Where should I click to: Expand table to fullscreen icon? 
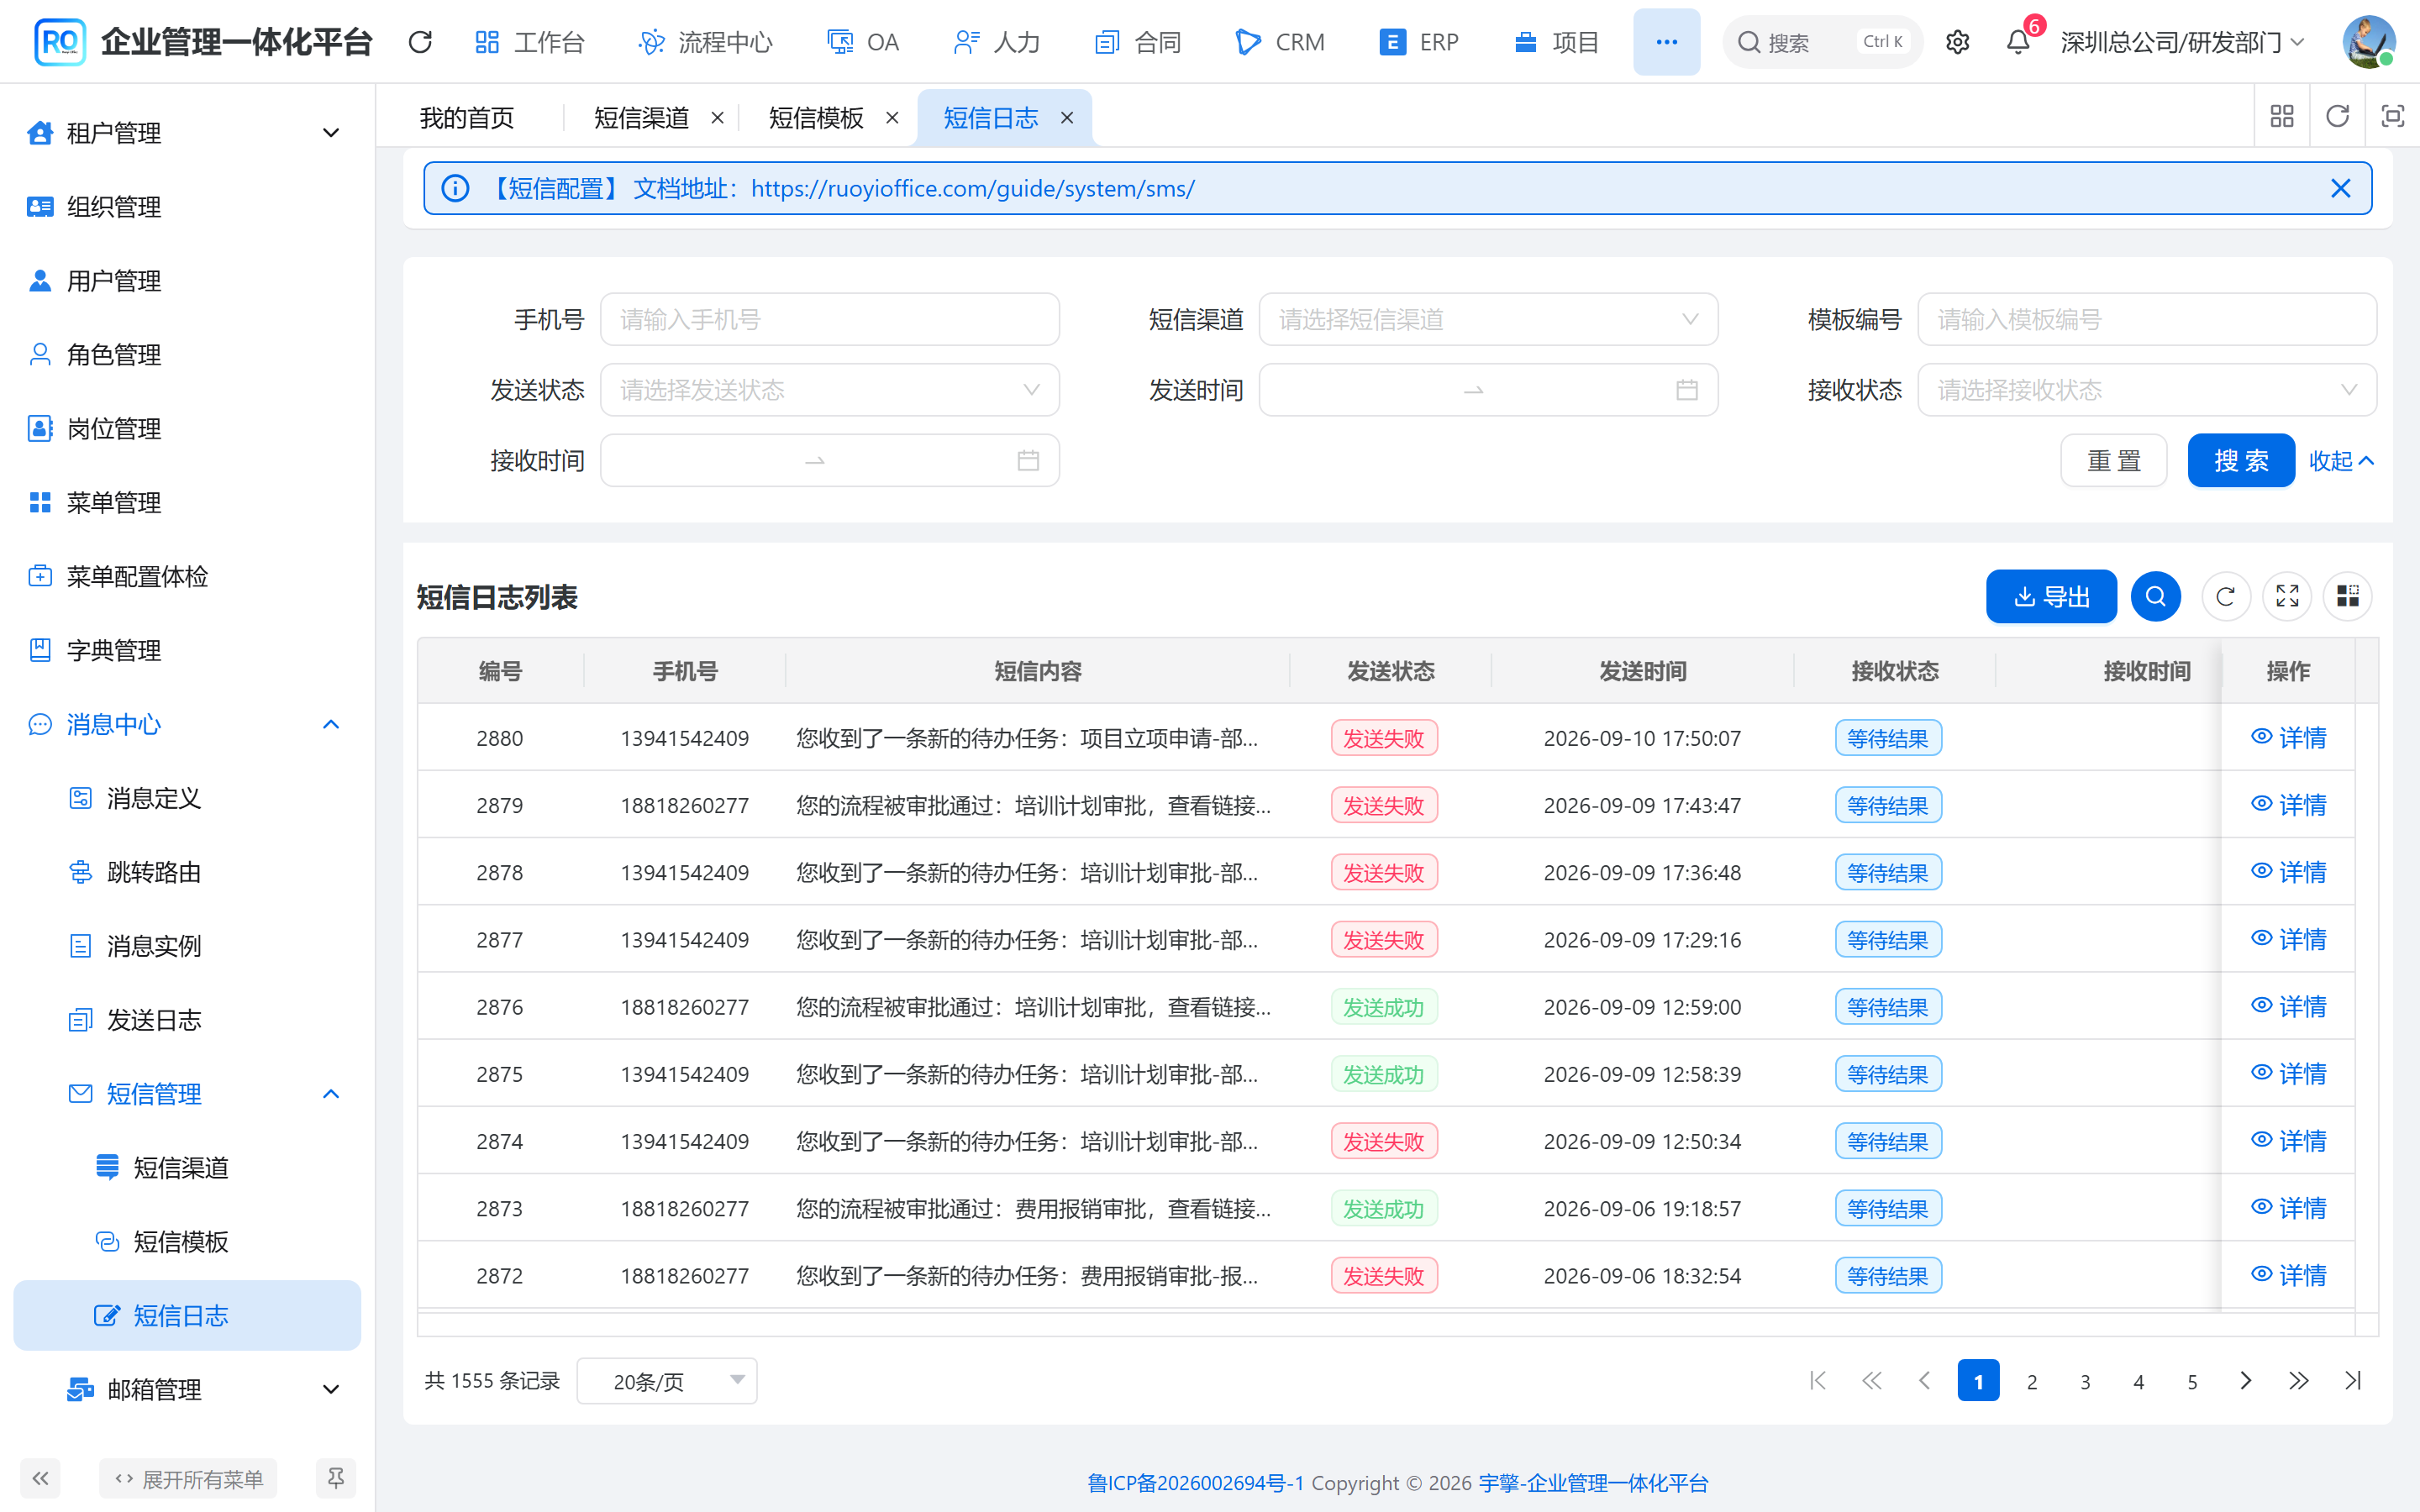point(2287,597)
